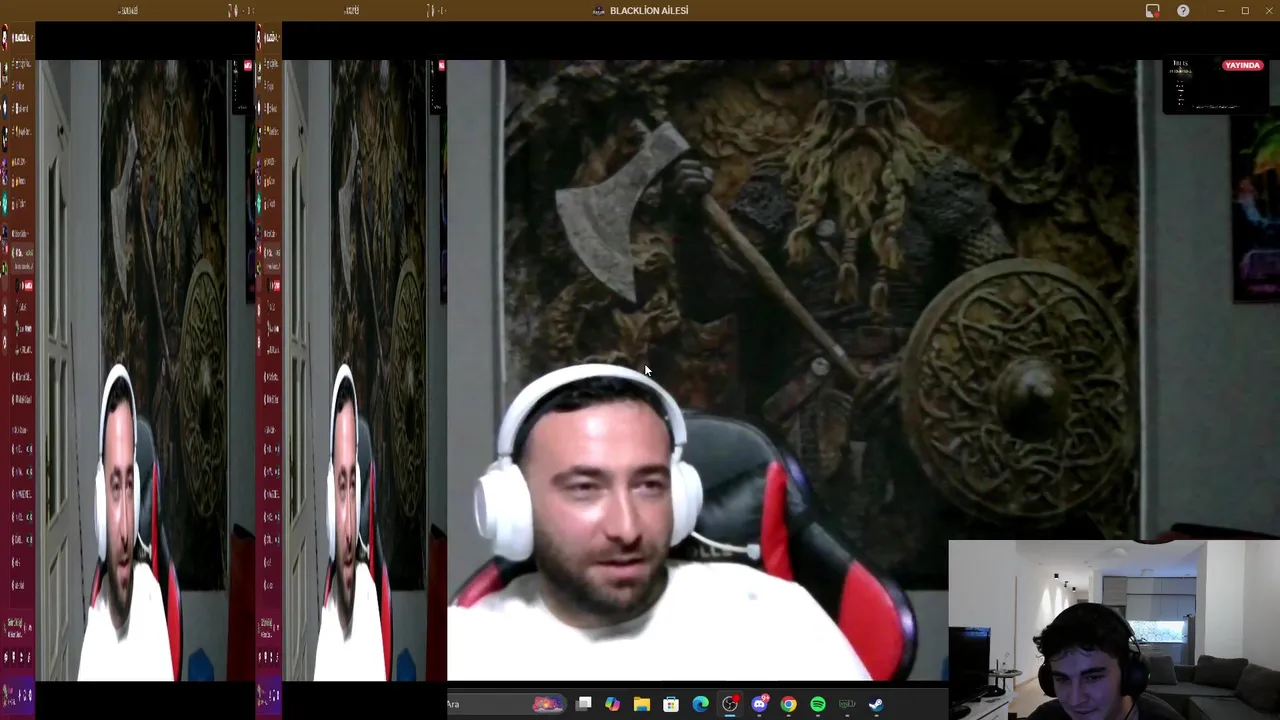Switch to OBS Studio on the taskbar
This screenshot has width=1280, height=720.
point(730,704)
